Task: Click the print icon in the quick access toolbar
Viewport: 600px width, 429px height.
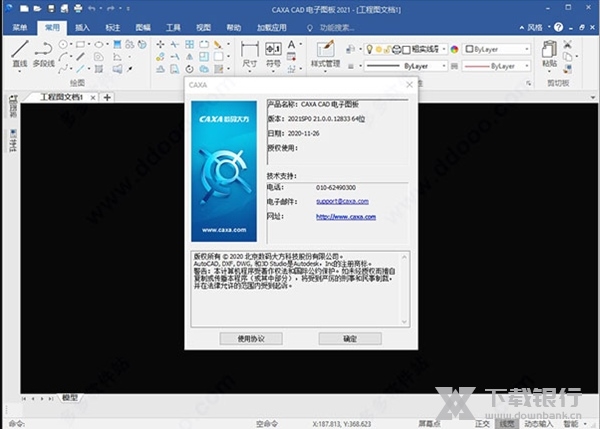Action: [78, 8]
